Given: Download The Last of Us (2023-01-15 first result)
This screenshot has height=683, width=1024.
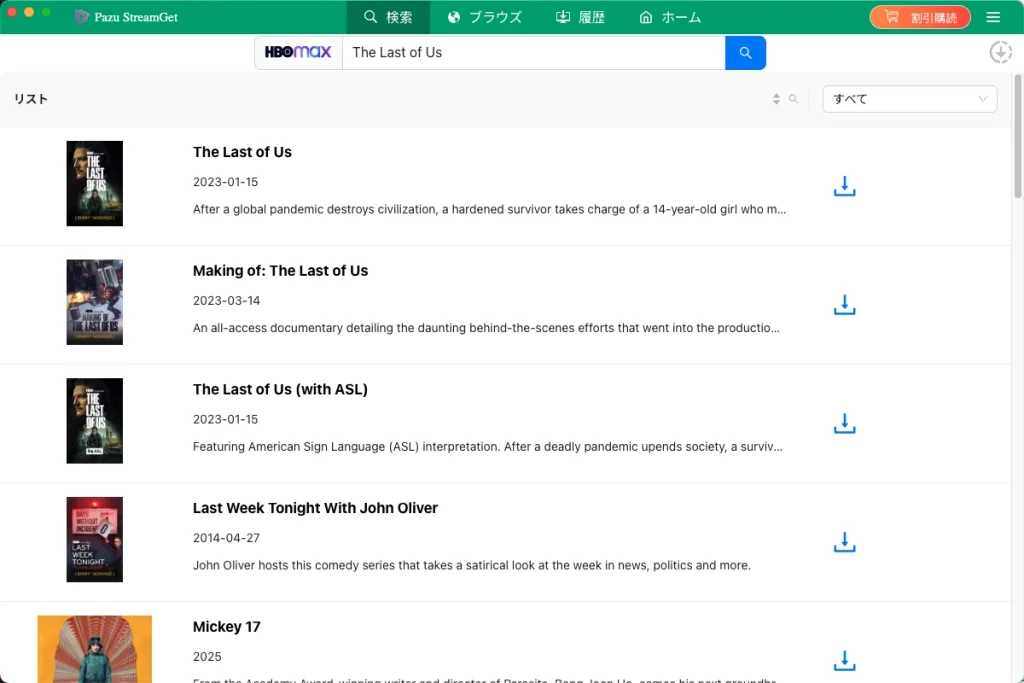Looking at the screenshot, I should coord(844,186).
